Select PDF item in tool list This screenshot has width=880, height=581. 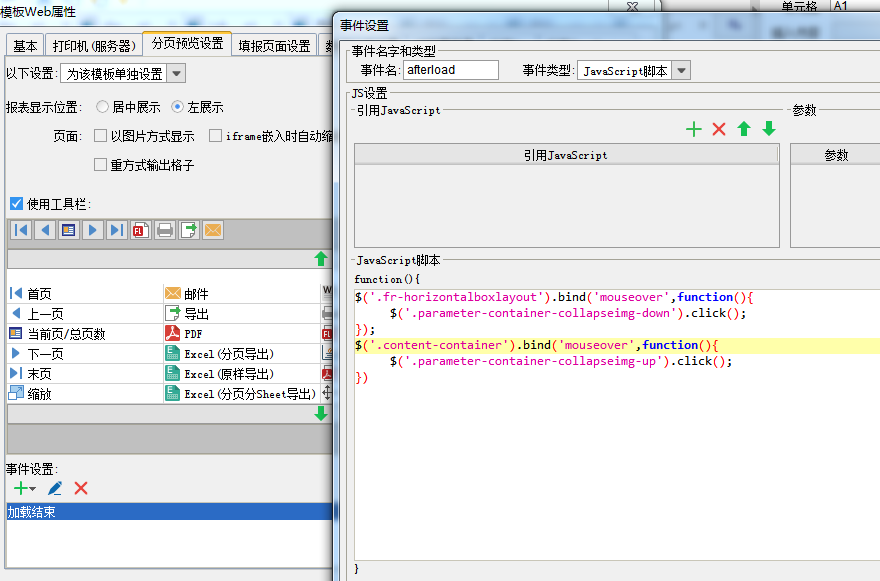(241, 334)
